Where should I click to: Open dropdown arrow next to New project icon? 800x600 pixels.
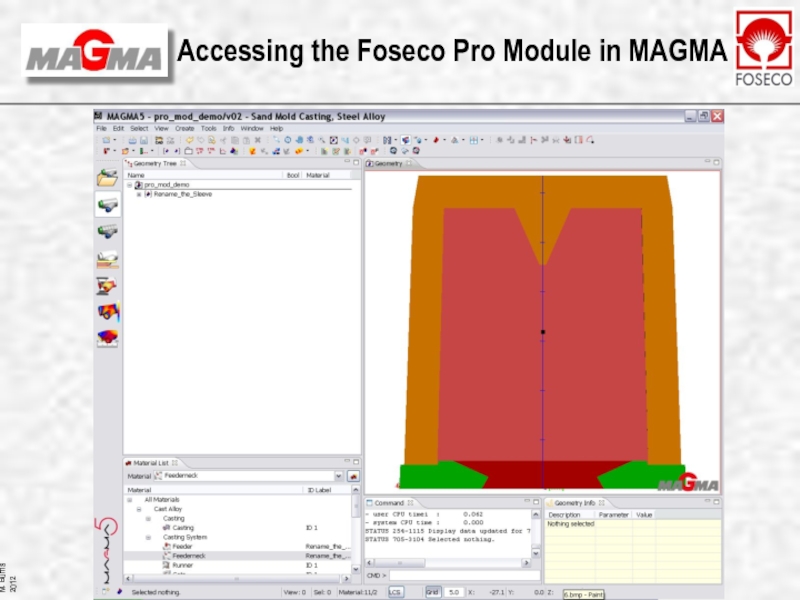coord(115,140)
